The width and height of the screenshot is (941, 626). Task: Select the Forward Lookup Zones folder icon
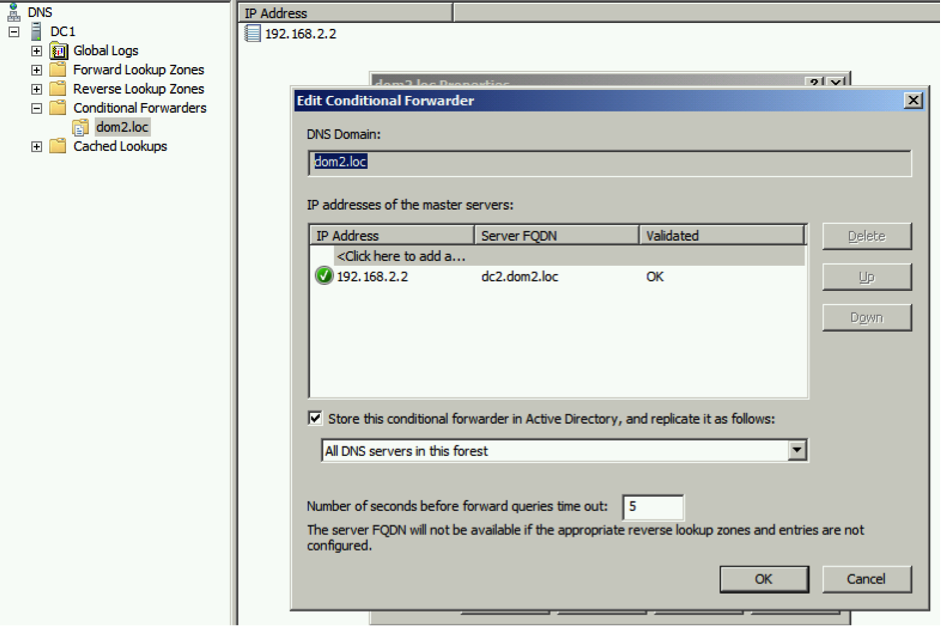(x=58, y=70)
